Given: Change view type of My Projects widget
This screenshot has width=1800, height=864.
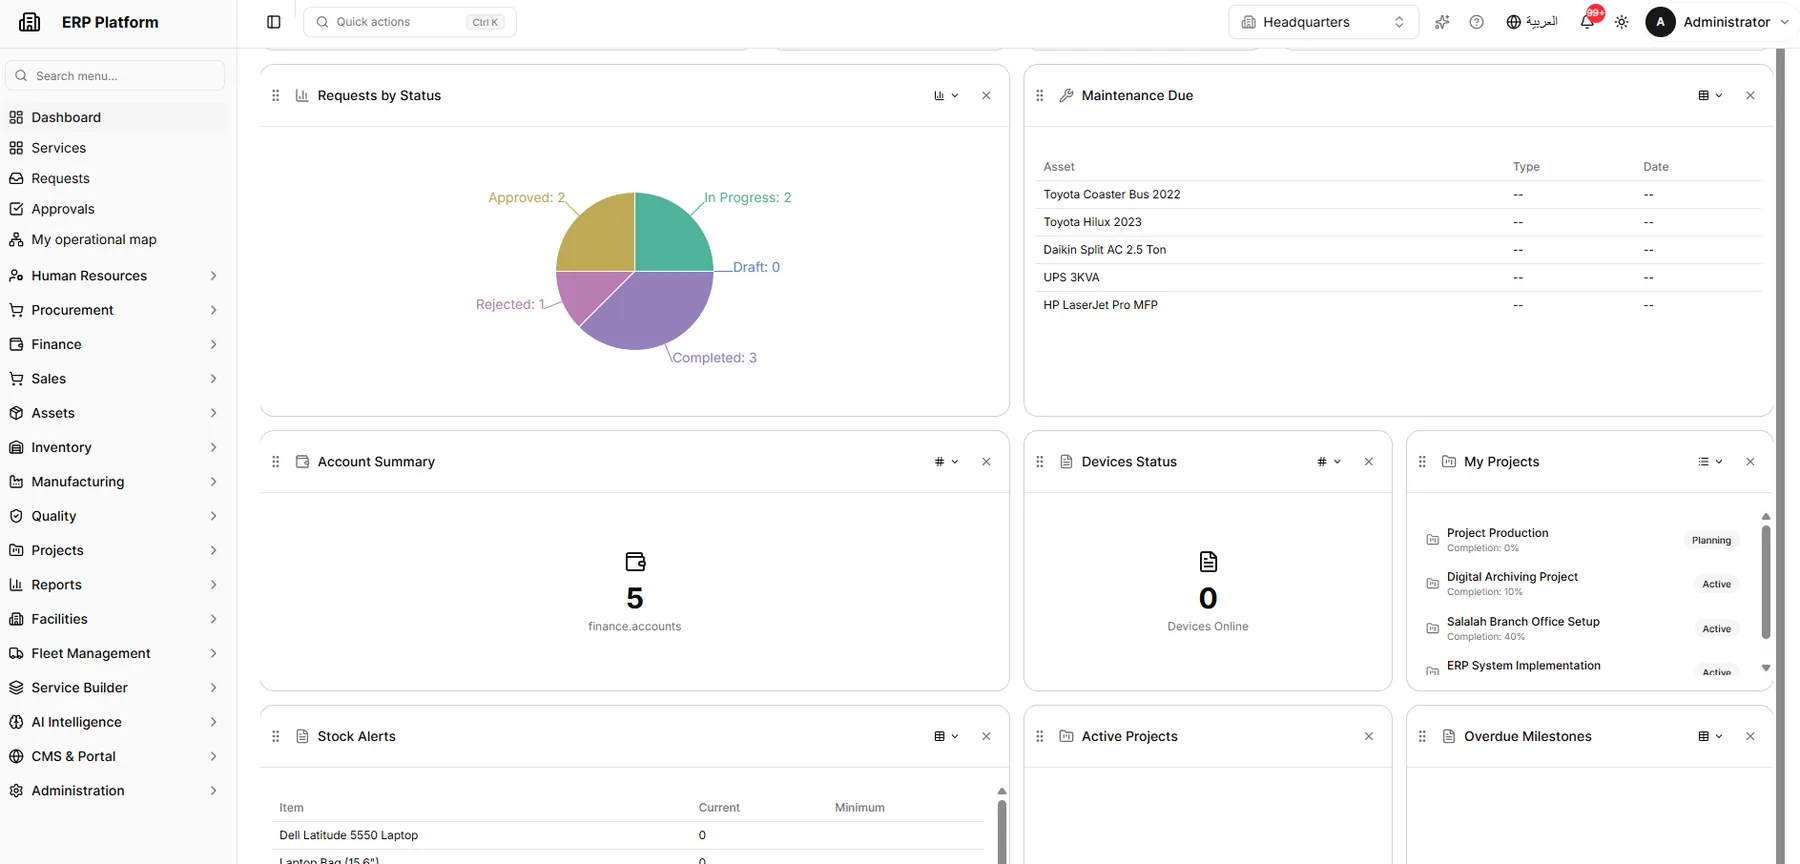Looking at the screenshot, I should (x=1710, y=462).
